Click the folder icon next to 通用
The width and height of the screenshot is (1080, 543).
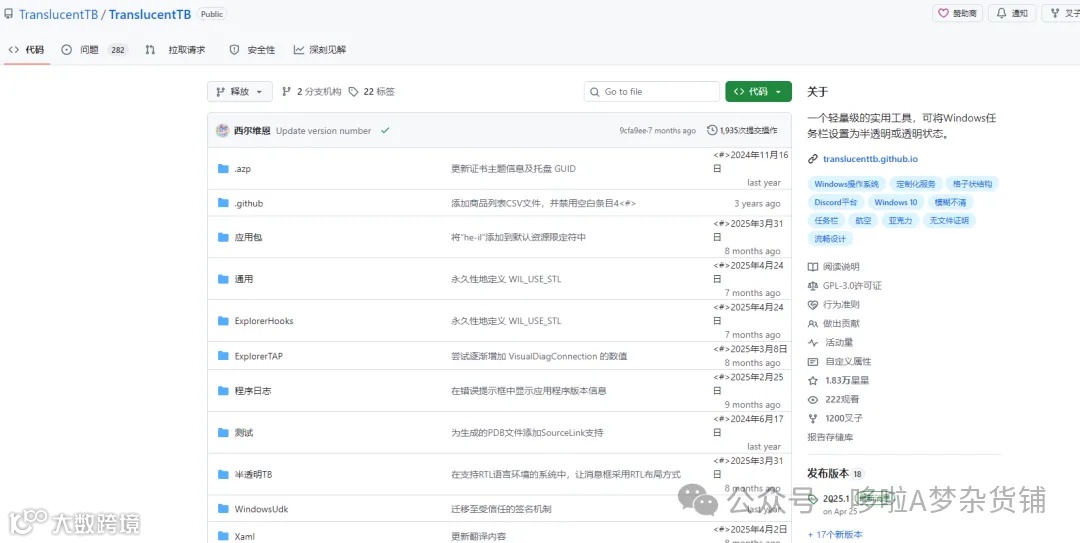(223, 279)
